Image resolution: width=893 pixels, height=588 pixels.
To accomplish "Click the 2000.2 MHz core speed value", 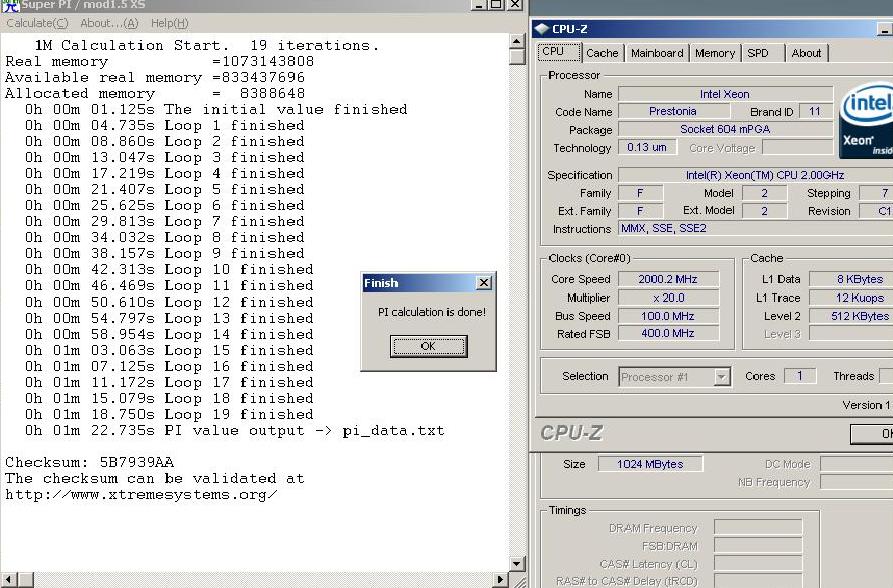I will point(668,279).
